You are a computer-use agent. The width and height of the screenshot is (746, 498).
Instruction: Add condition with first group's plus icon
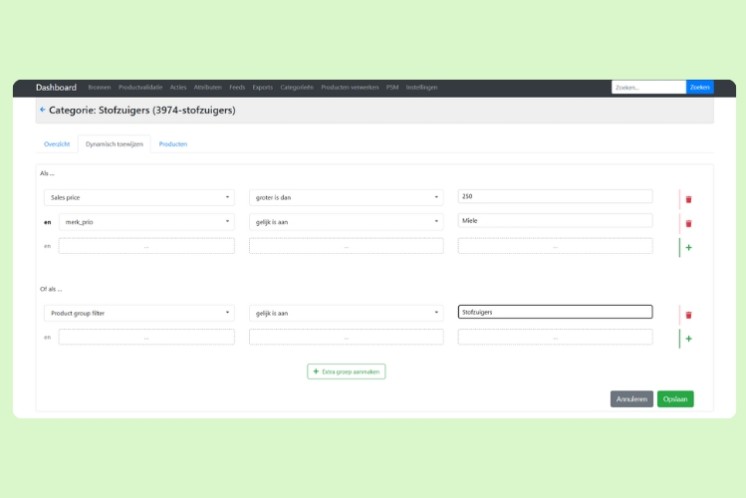pyautogui.click(x=688, y=246)
